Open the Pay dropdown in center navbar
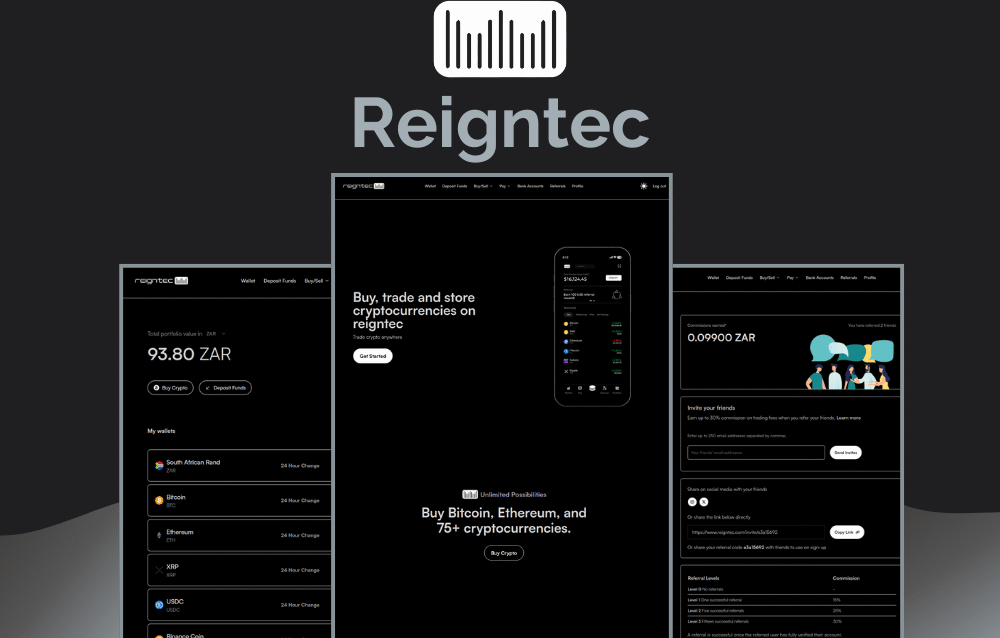Viewport: 1000px width, 638px height. pos(505,186)
